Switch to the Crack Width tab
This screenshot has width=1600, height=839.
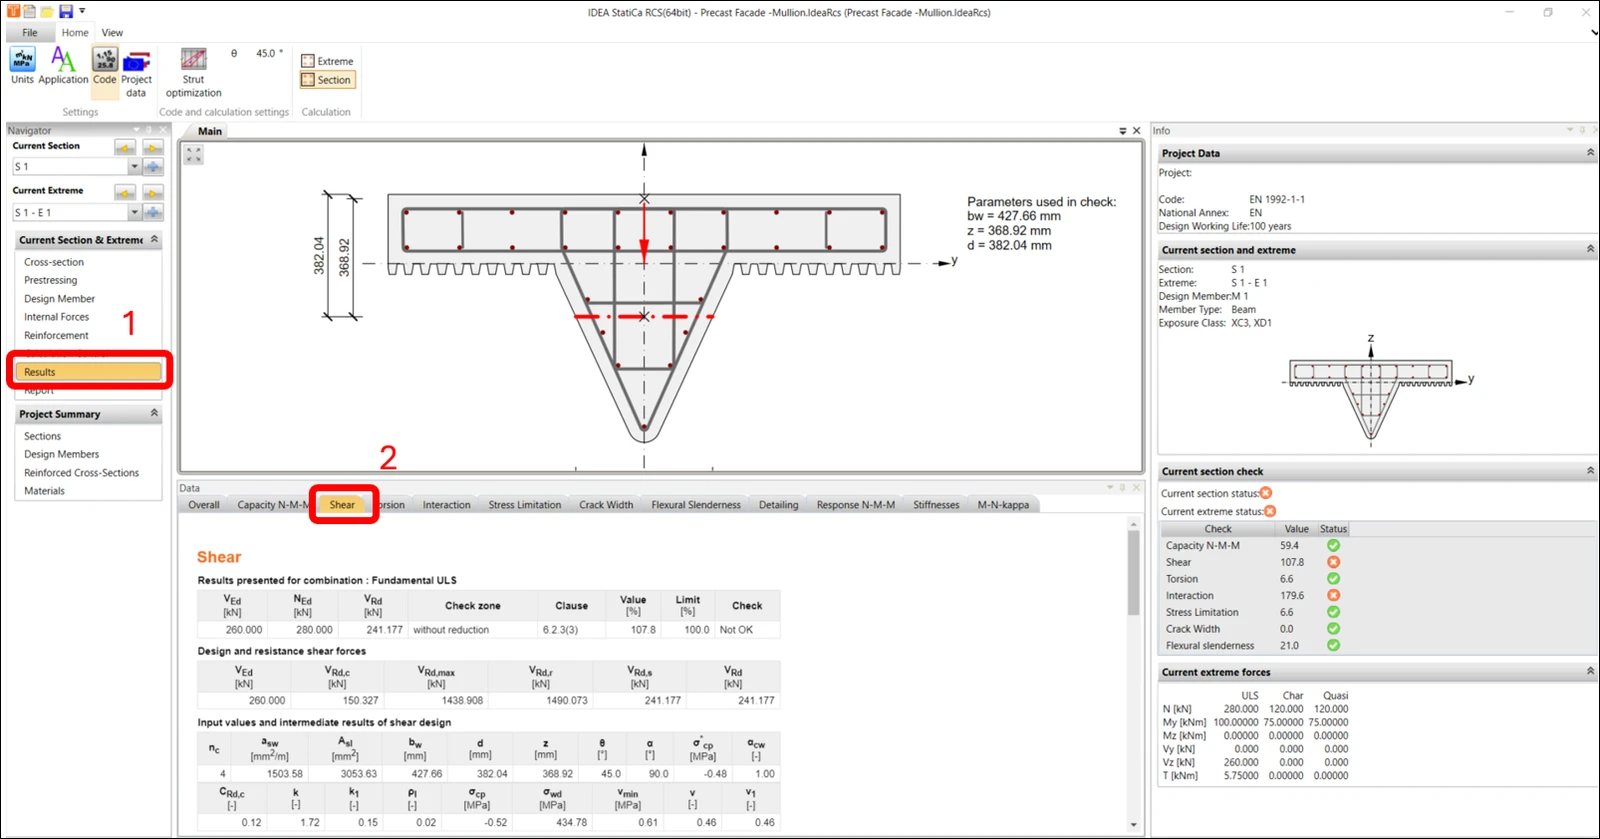point(606,505)
